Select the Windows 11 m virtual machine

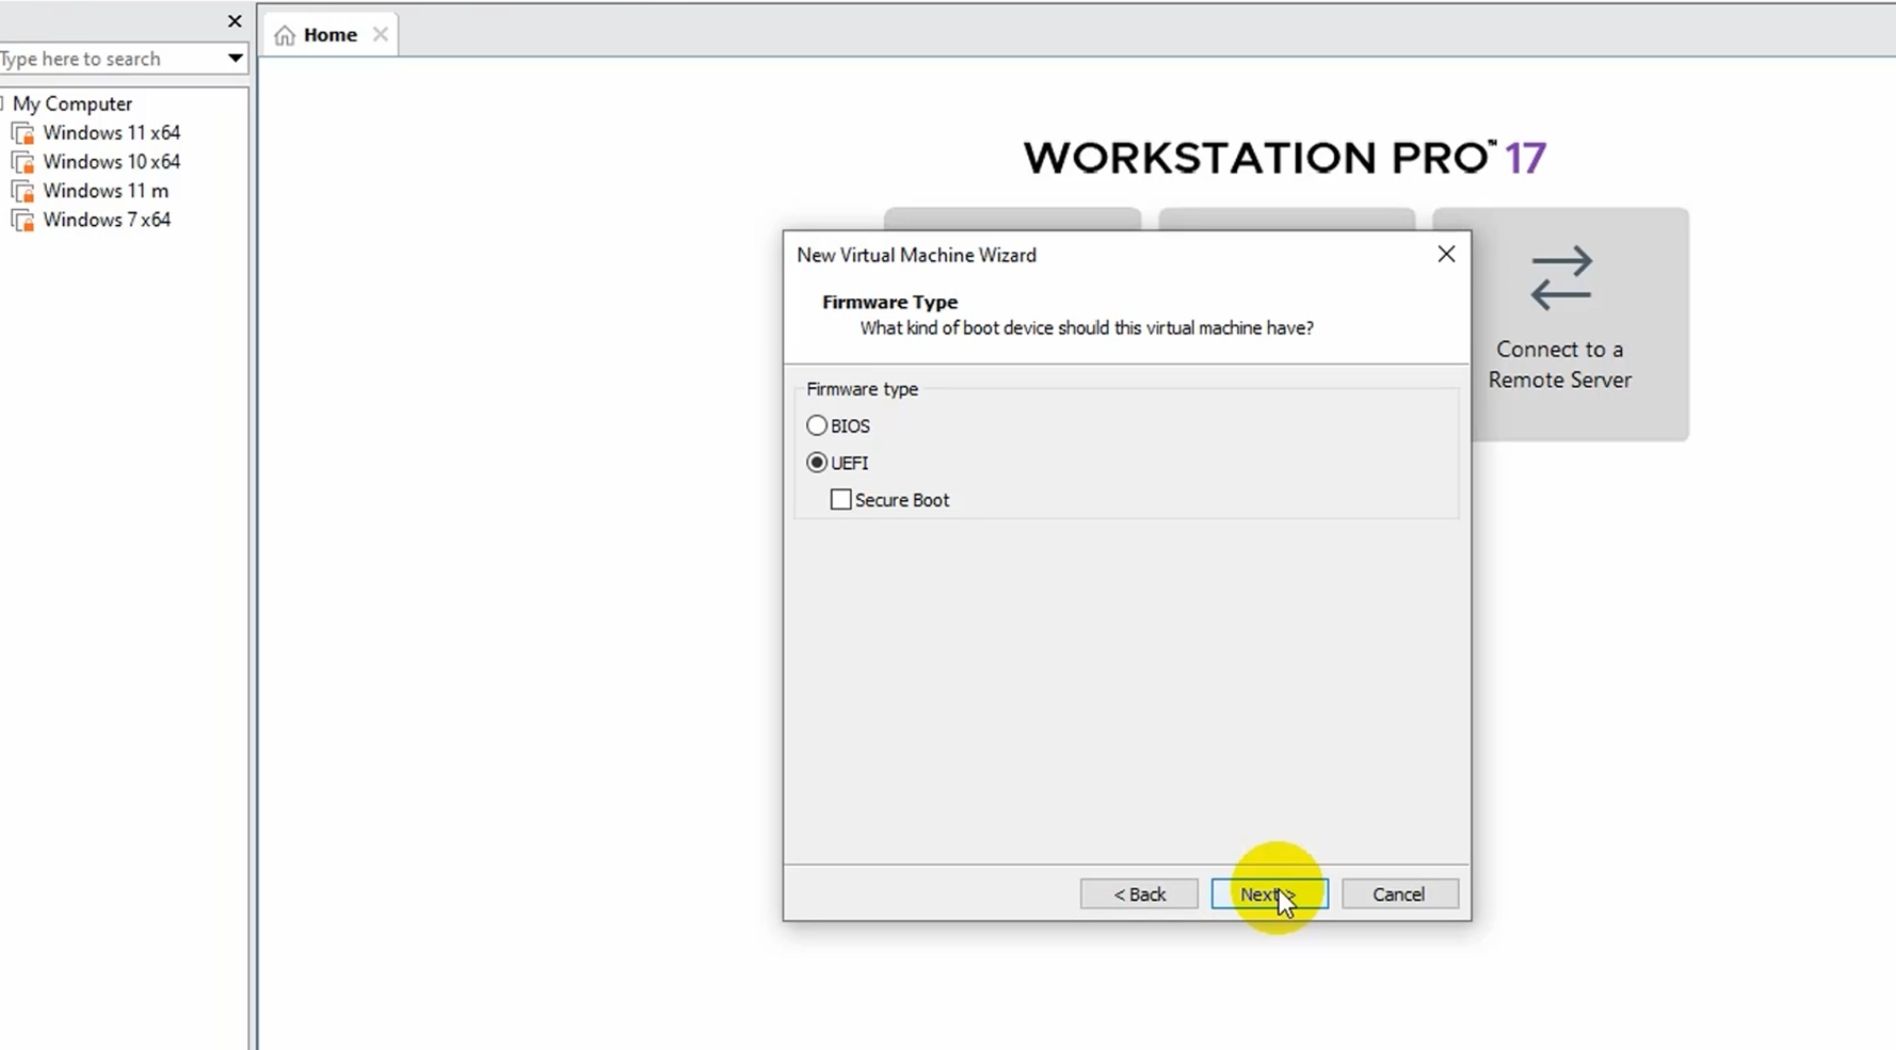[105, 191]
